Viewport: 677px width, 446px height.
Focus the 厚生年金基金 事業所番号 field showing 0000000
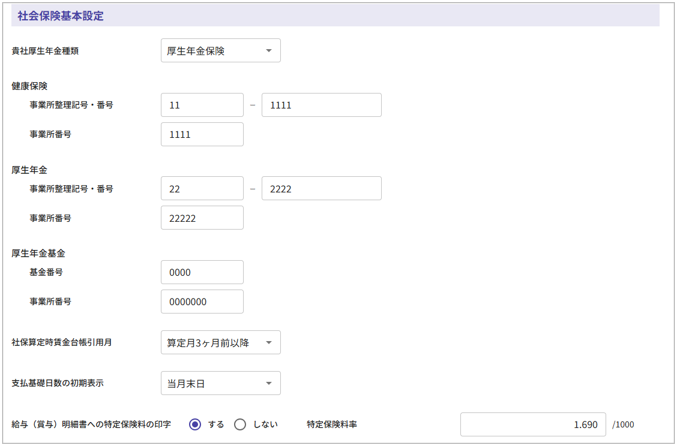(202, 301)
